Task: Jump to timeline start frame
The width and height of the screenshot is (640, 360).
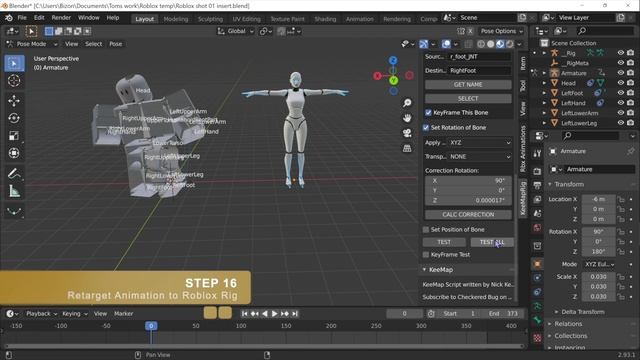Action: (x=244, y=313)
